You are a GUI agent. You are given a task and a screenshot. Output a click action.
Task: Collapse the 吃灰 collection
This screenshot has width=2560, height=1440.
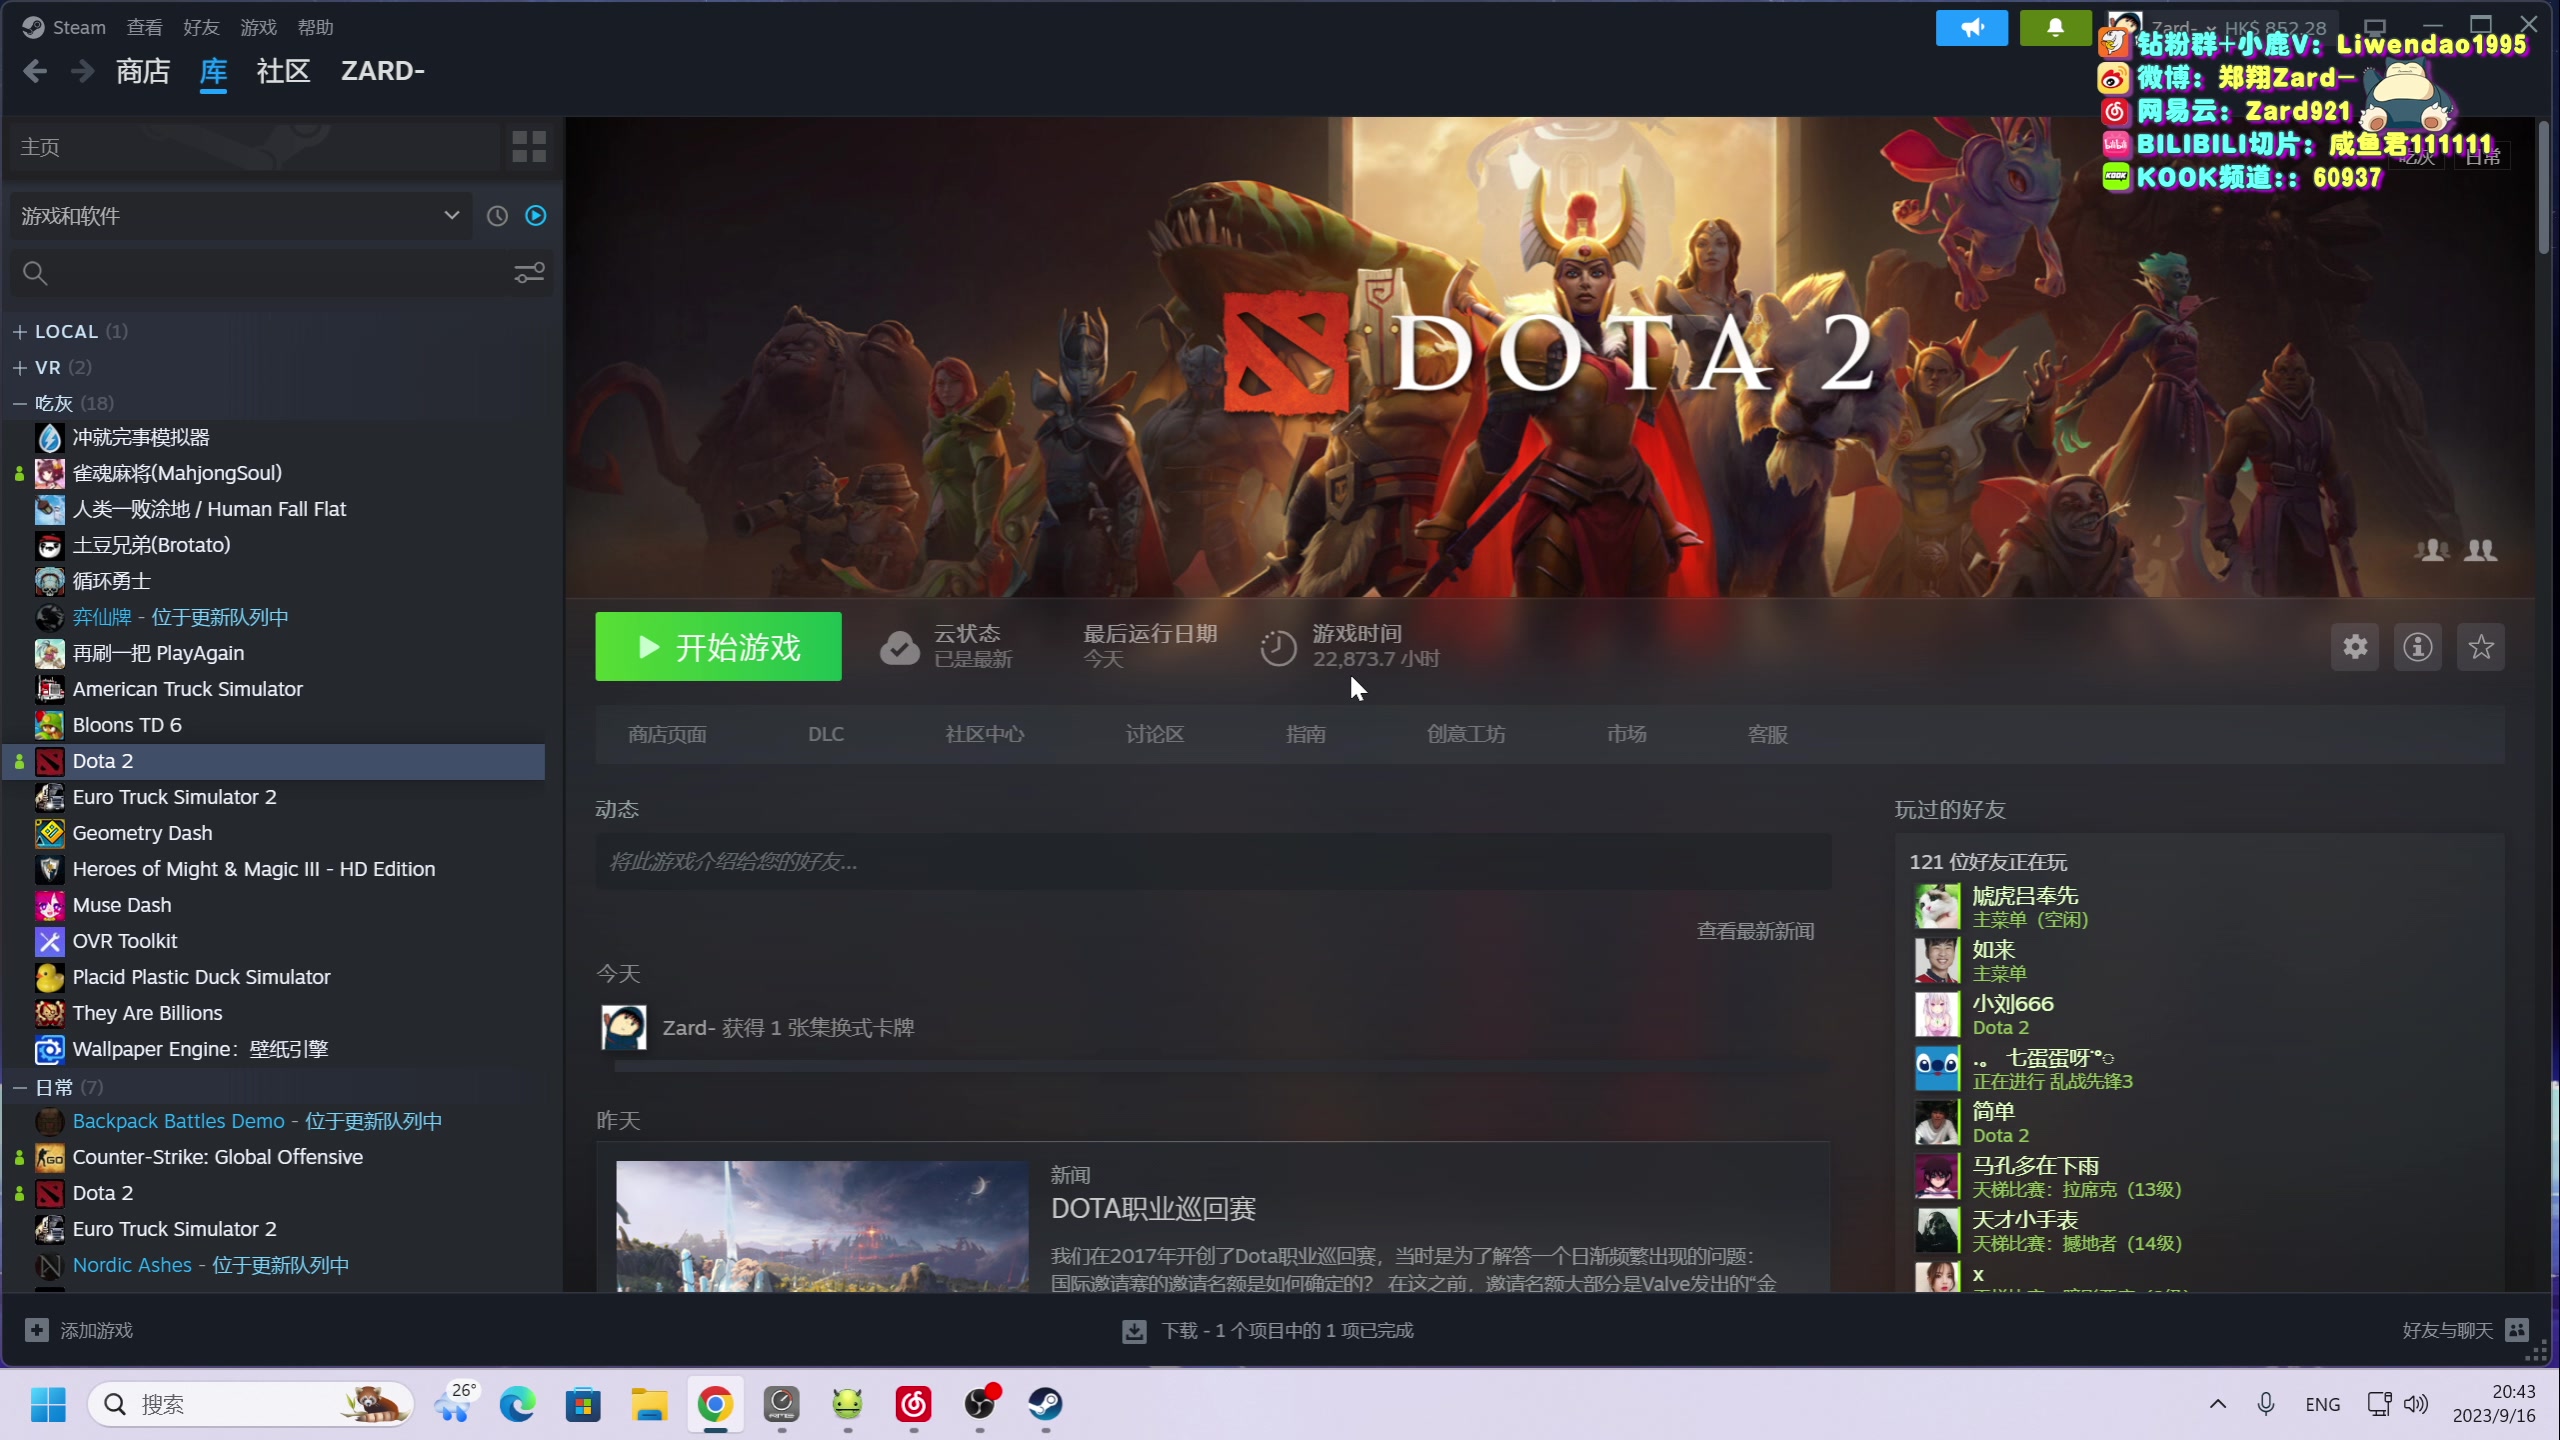click(20, 404)
